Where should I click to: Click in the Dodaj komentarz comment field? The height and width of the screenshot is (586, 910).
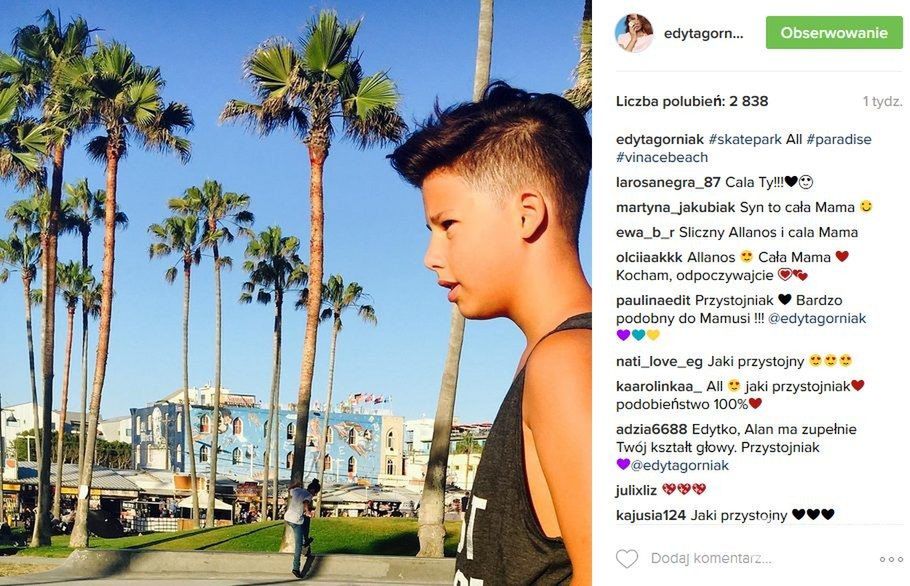[x=743, y=559]
